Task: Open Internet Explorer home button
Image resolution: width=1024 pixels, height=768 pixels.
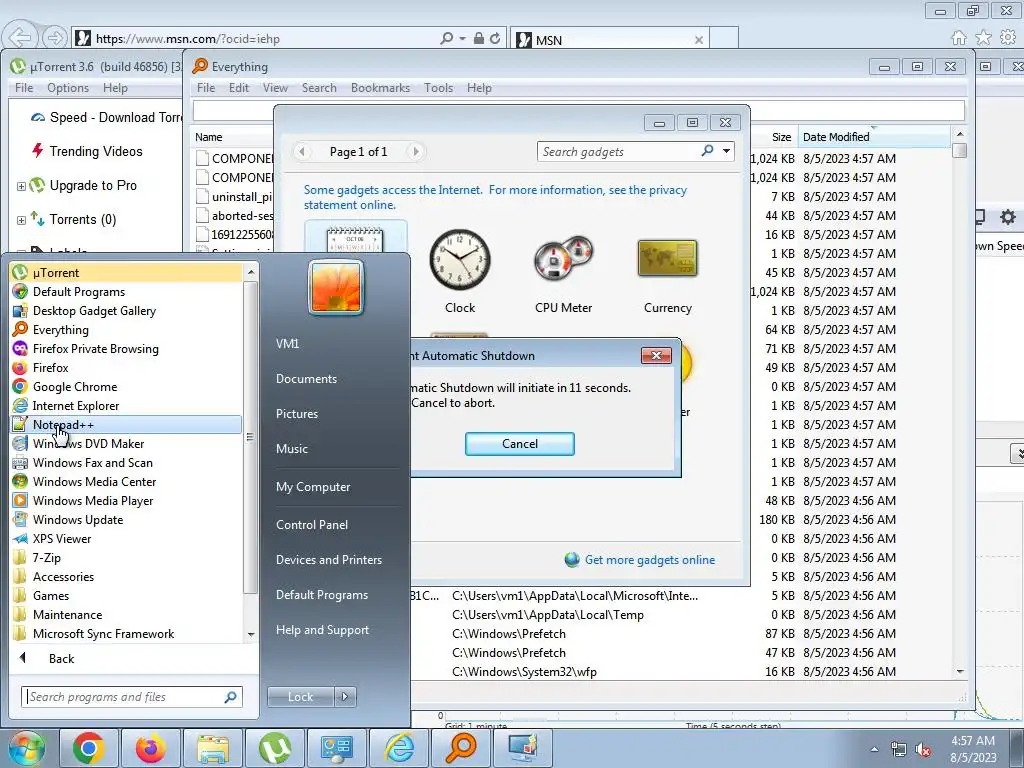Action: [x=959, y=38]
